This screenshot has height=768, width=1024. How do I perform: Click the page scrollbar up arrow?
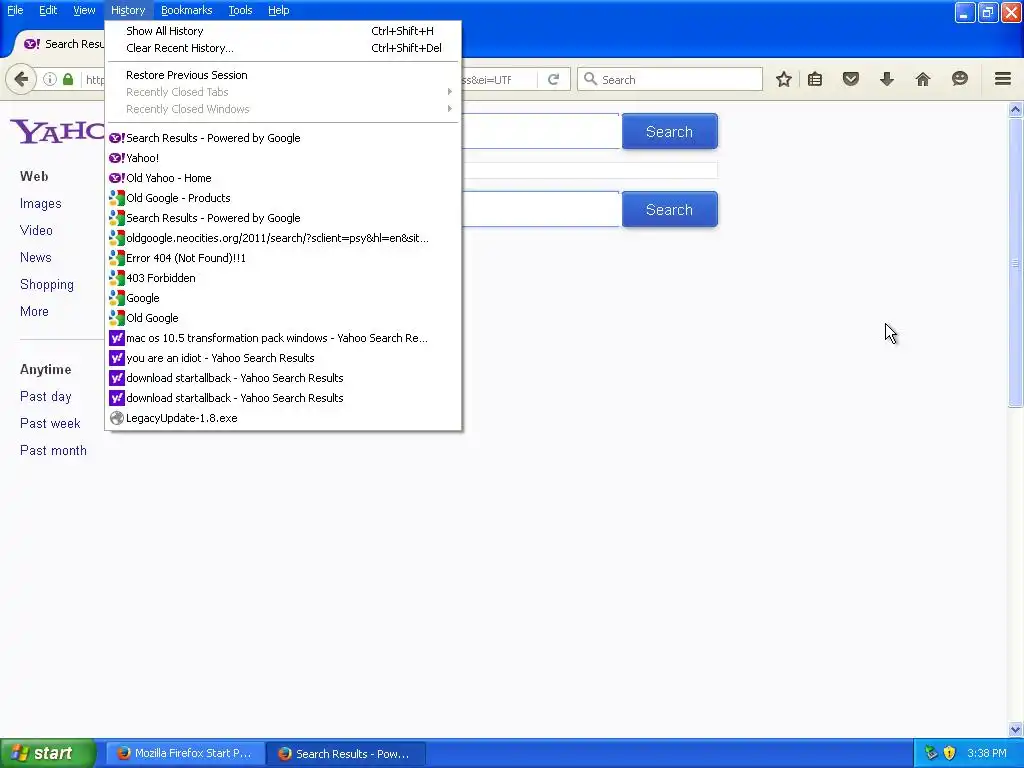[x=1015, y=110]
